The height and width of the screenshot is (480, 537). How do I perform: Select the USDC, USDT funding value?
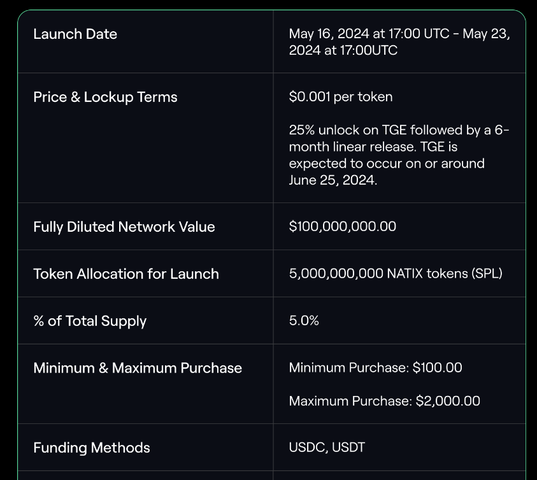327,447
